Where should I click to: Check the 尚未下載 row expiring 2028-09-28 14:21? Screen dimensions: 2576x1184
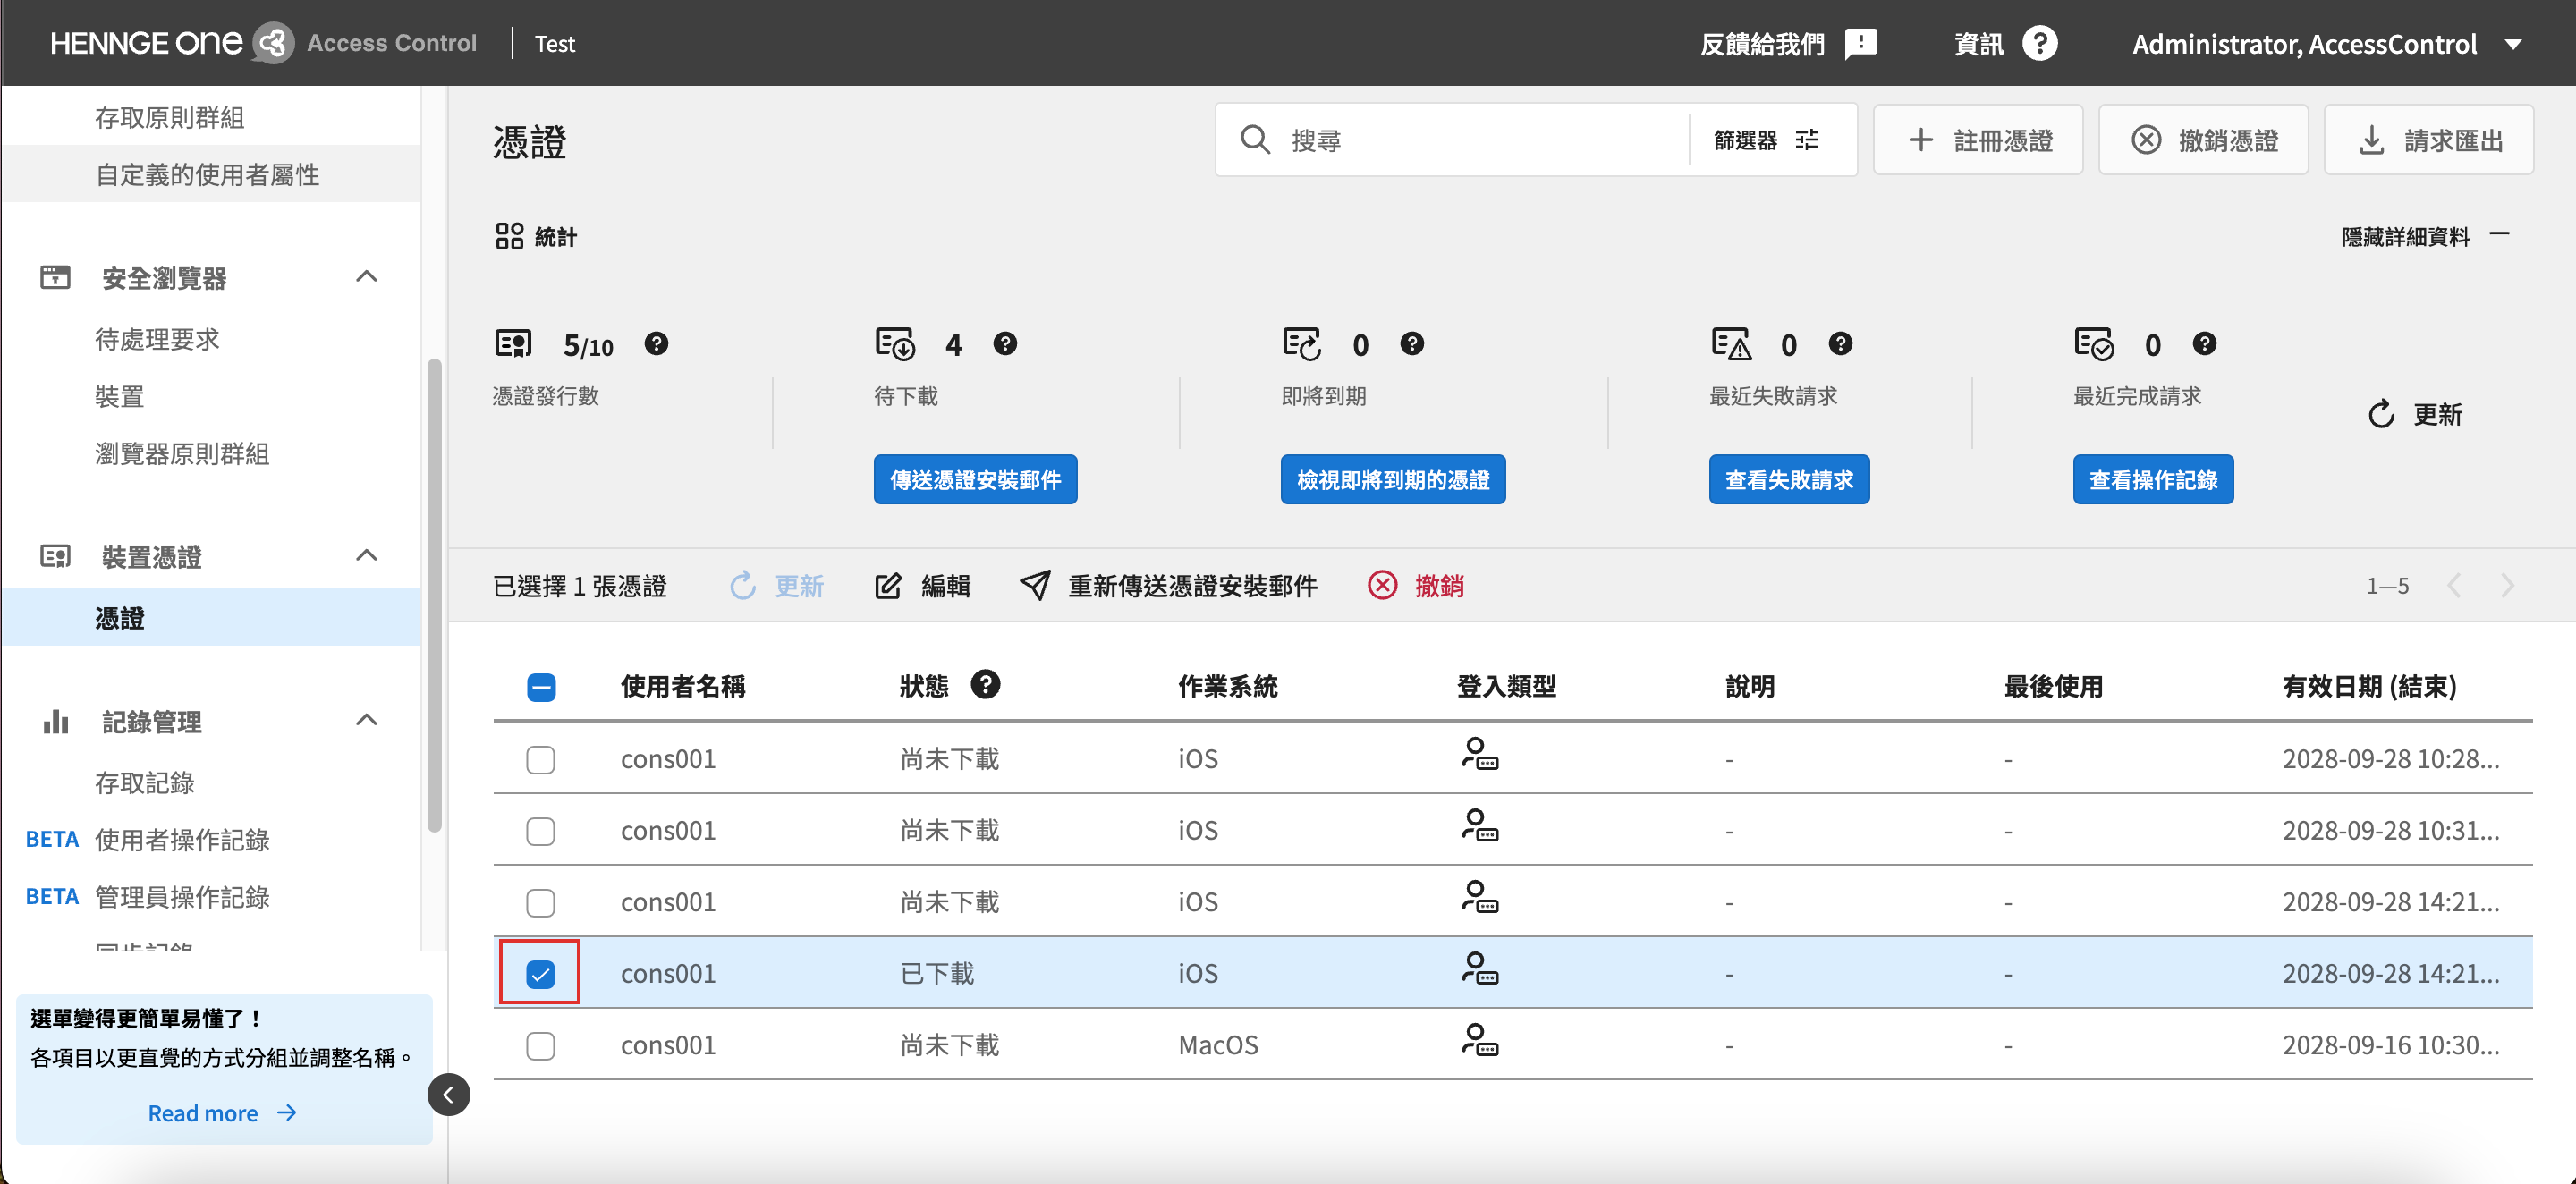541,903
